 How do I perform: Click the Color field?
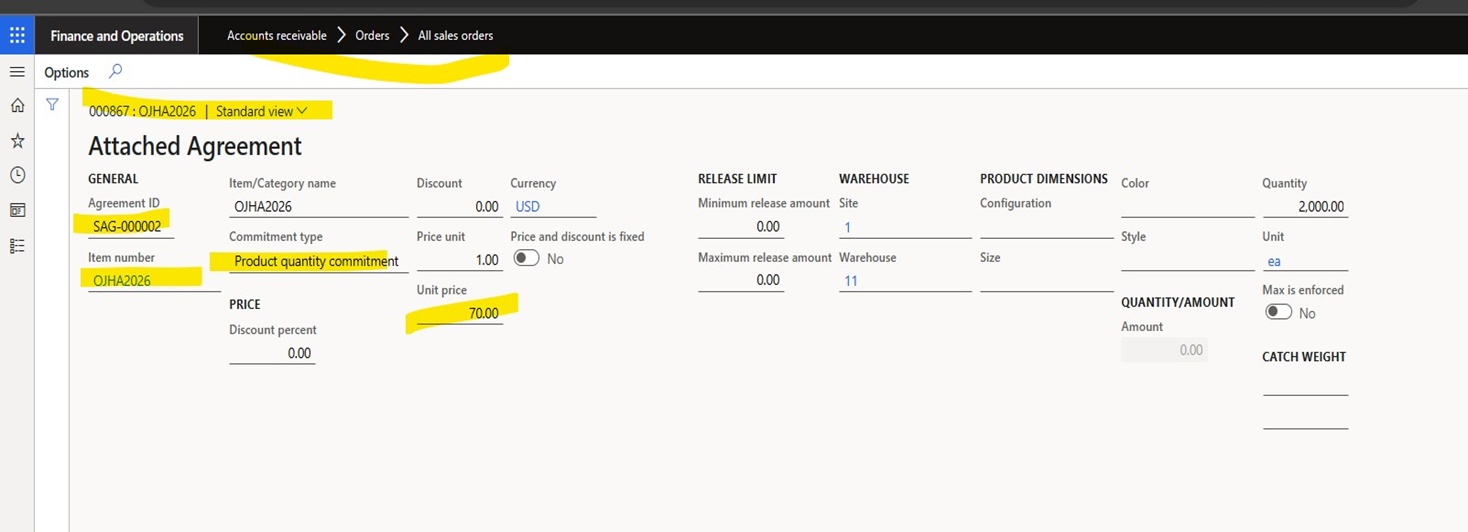(1188, 206)
